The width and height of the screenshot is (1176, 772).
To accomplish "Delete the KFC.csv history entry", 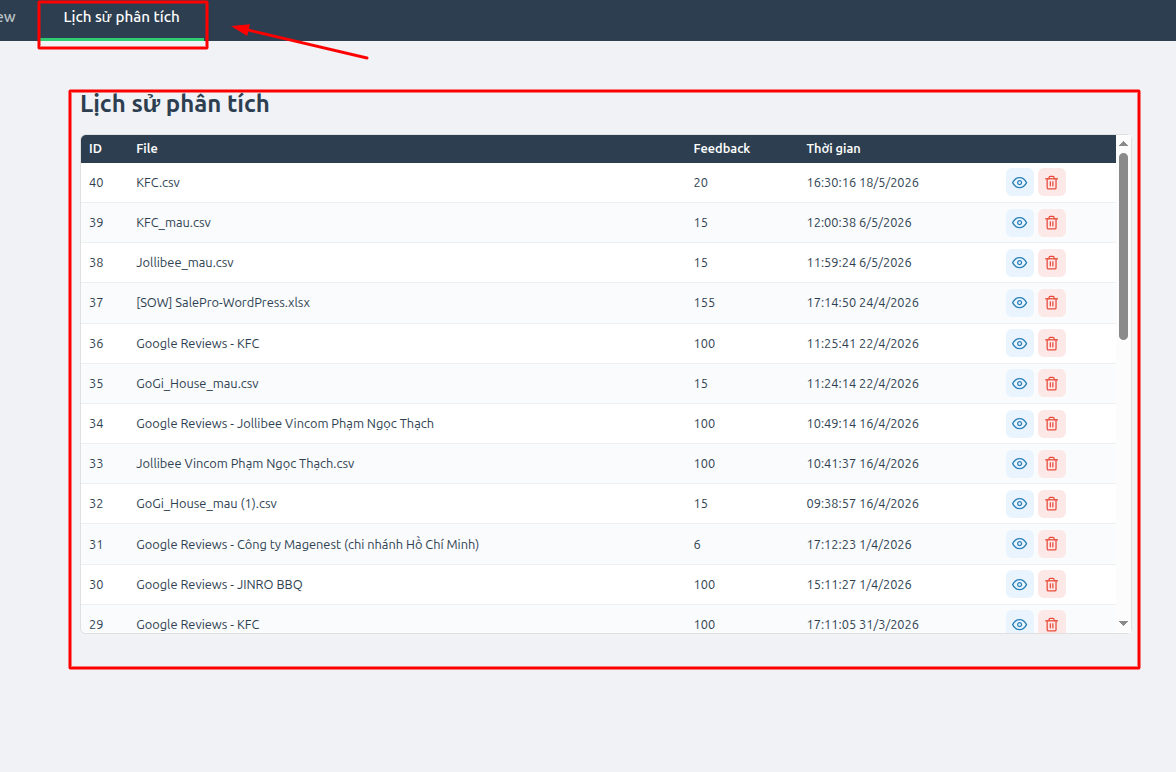I will (1052, 182).
